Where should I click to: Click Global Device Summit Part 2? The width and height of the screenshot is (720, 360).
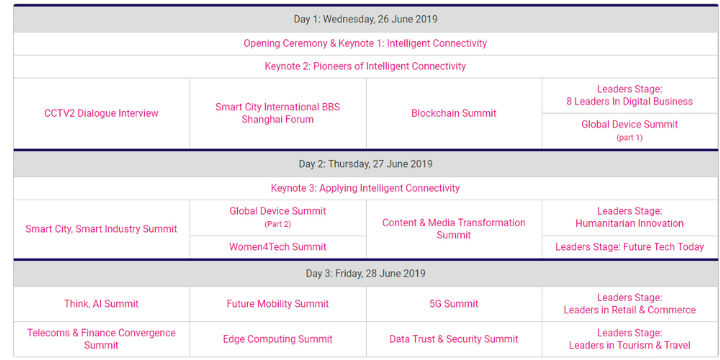(x=278, y=217)
